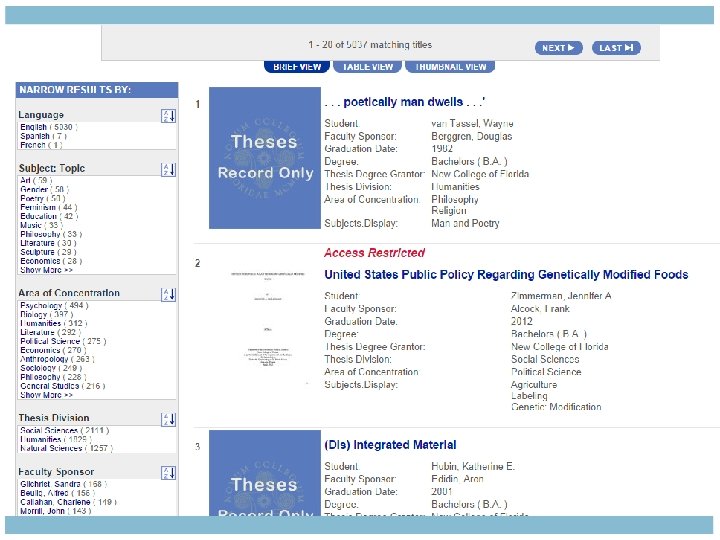Image resolution: width=720 pixels, height=540 pixels.
Task: Jump to the LAST results page
Action: click(x=616, y=48)
